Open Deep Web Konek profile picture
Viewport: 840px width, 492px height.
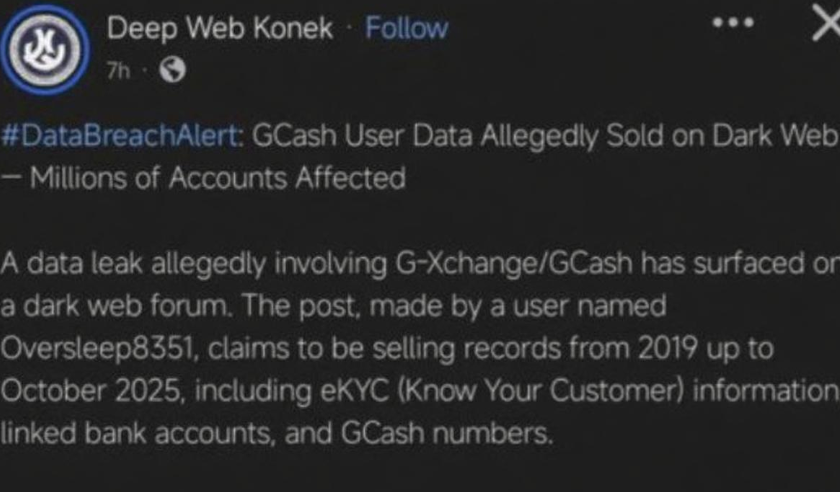pyautogui.click(x=49, y=50)
